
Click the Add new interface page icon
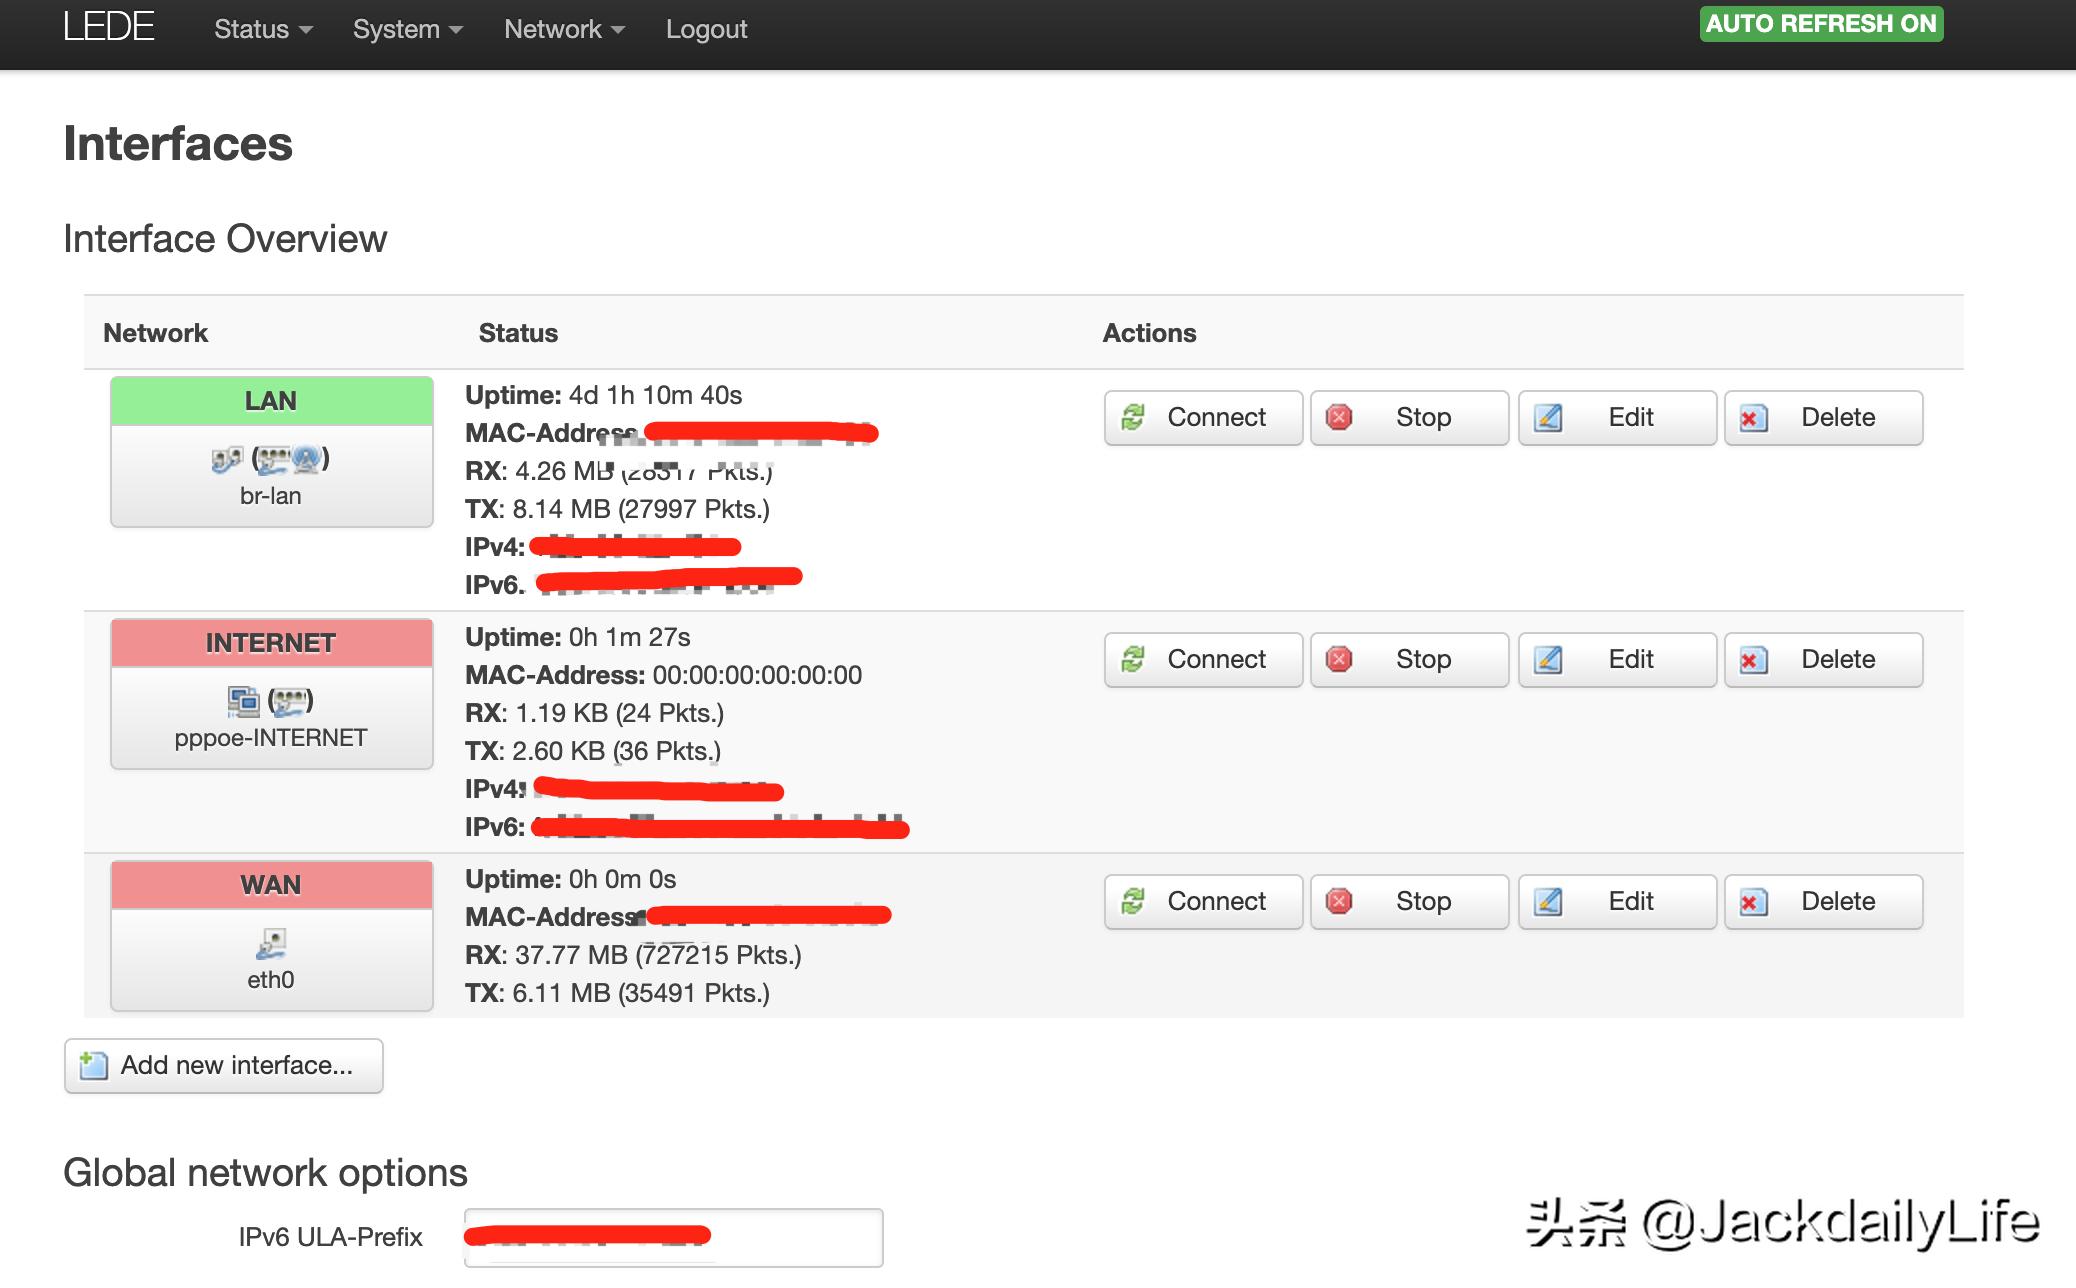(94, 1065)
